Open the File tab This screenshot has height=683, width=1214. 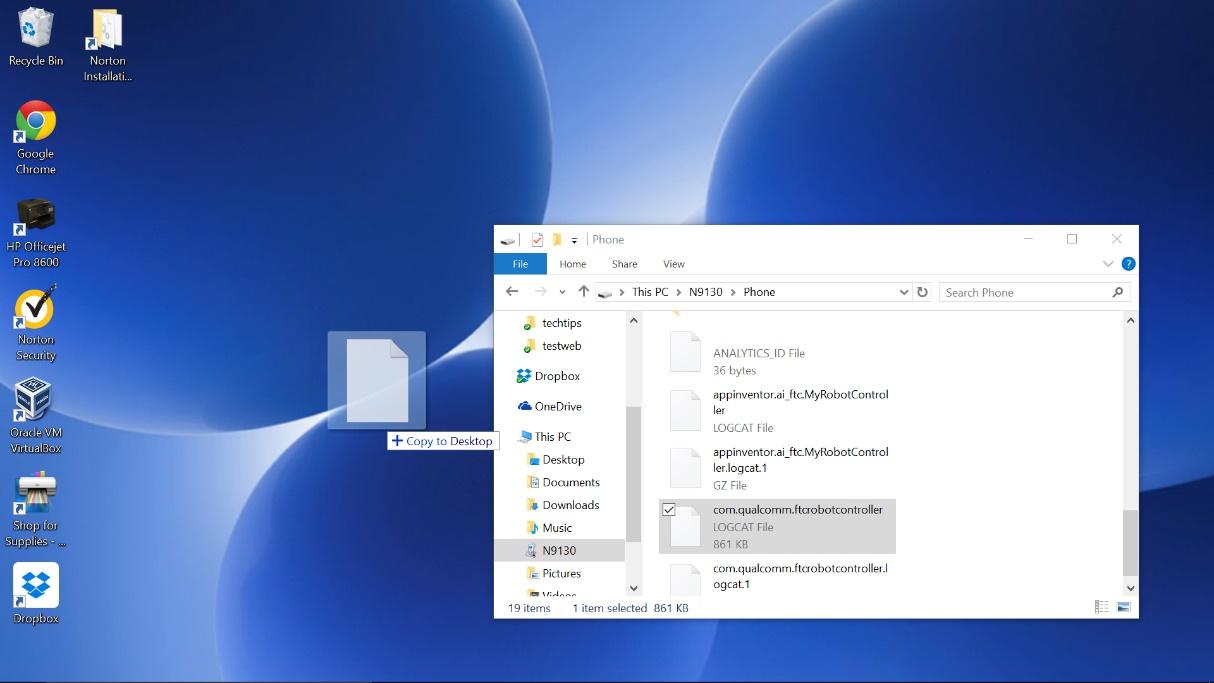click(520, 264)
